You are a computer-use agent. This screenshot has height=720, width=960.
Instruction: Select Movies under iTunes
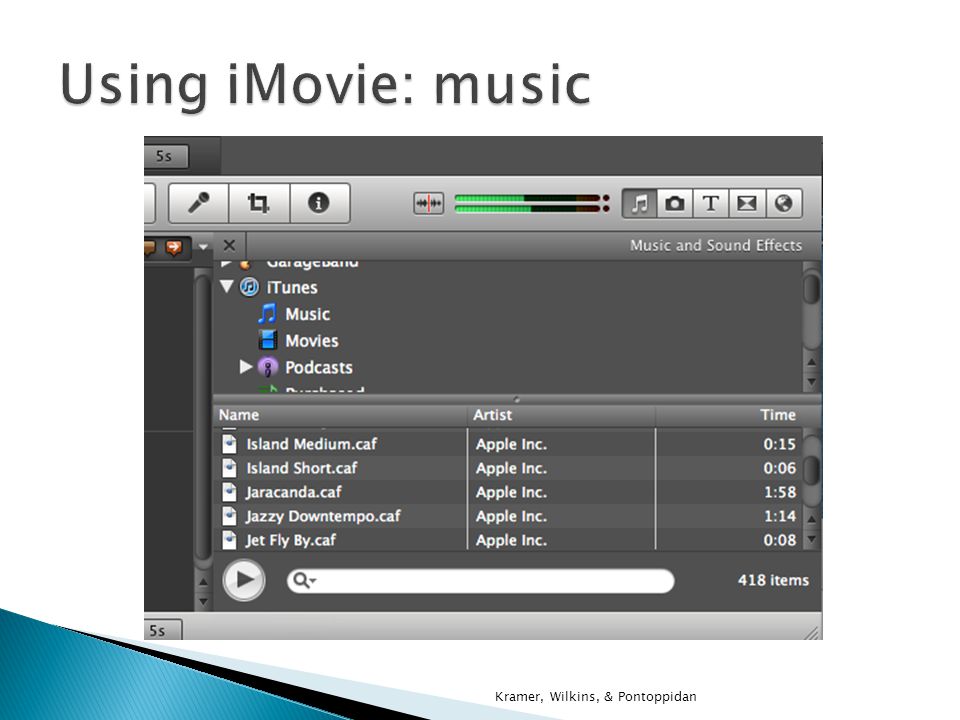[x=312, y=341]
